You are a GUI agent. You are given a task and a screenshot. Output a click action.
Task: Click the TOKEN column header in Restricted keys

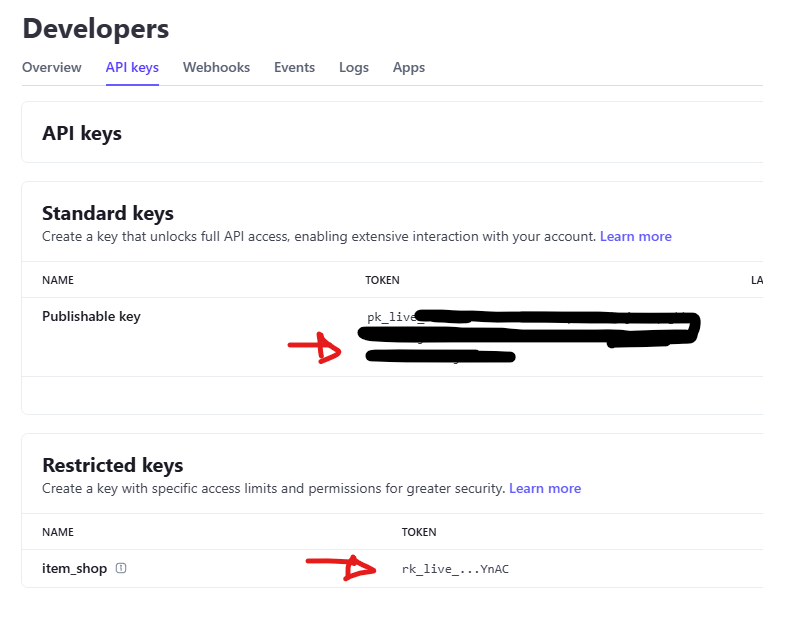[419, 533]
